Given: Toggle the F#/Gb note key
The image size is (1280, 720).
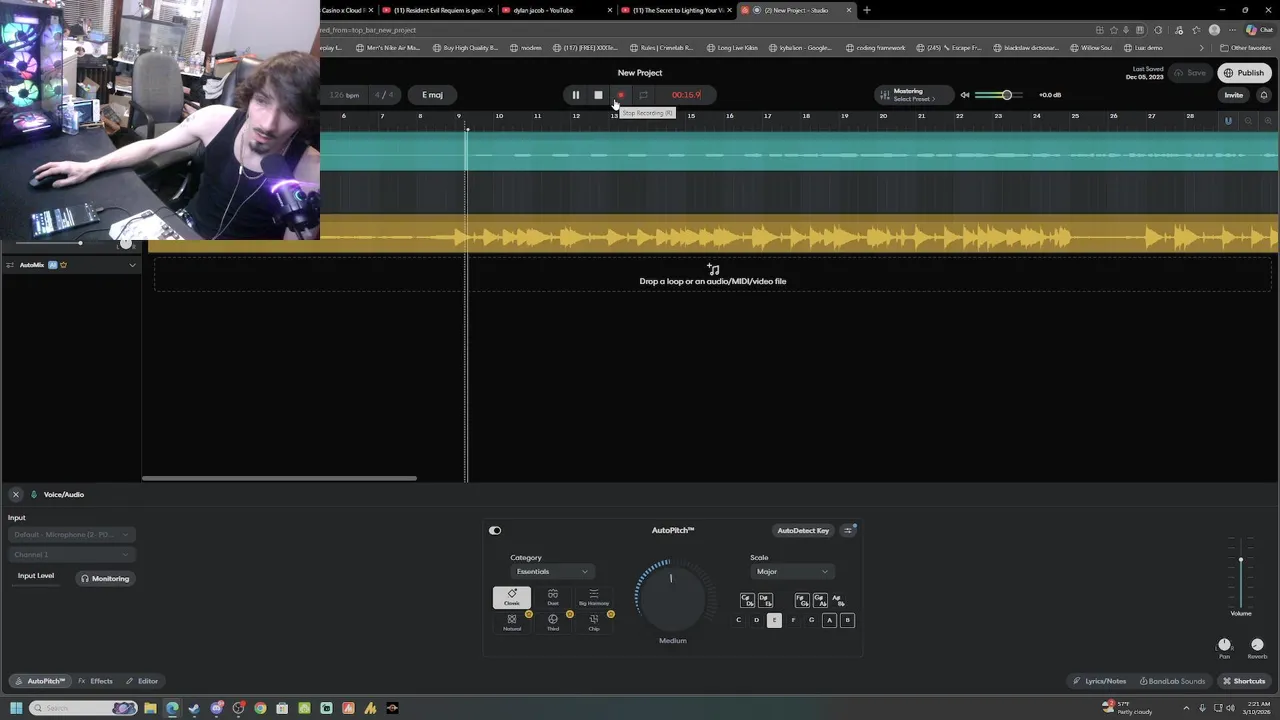Looking at the screenshot, I should coord(802,600).
